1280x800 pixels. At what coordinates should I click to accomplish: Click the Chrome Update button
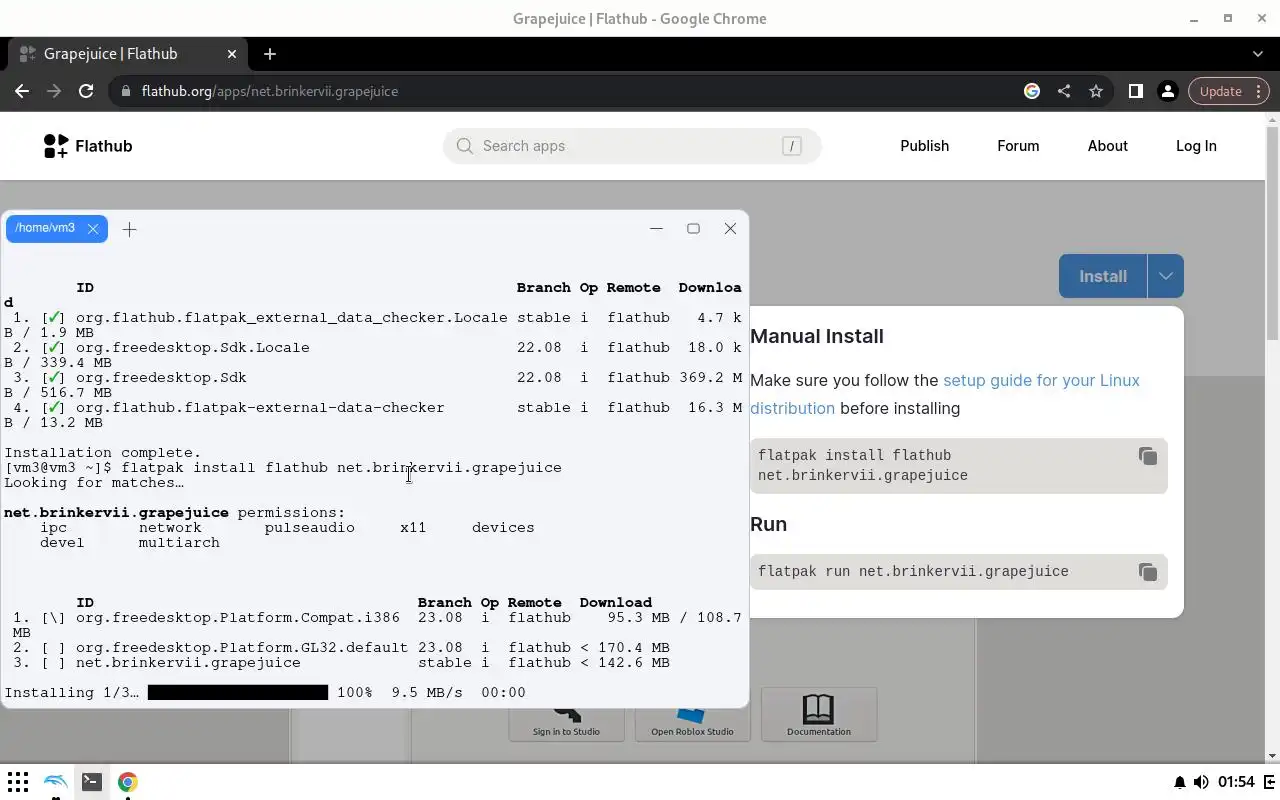click(x=1220, y=91)
